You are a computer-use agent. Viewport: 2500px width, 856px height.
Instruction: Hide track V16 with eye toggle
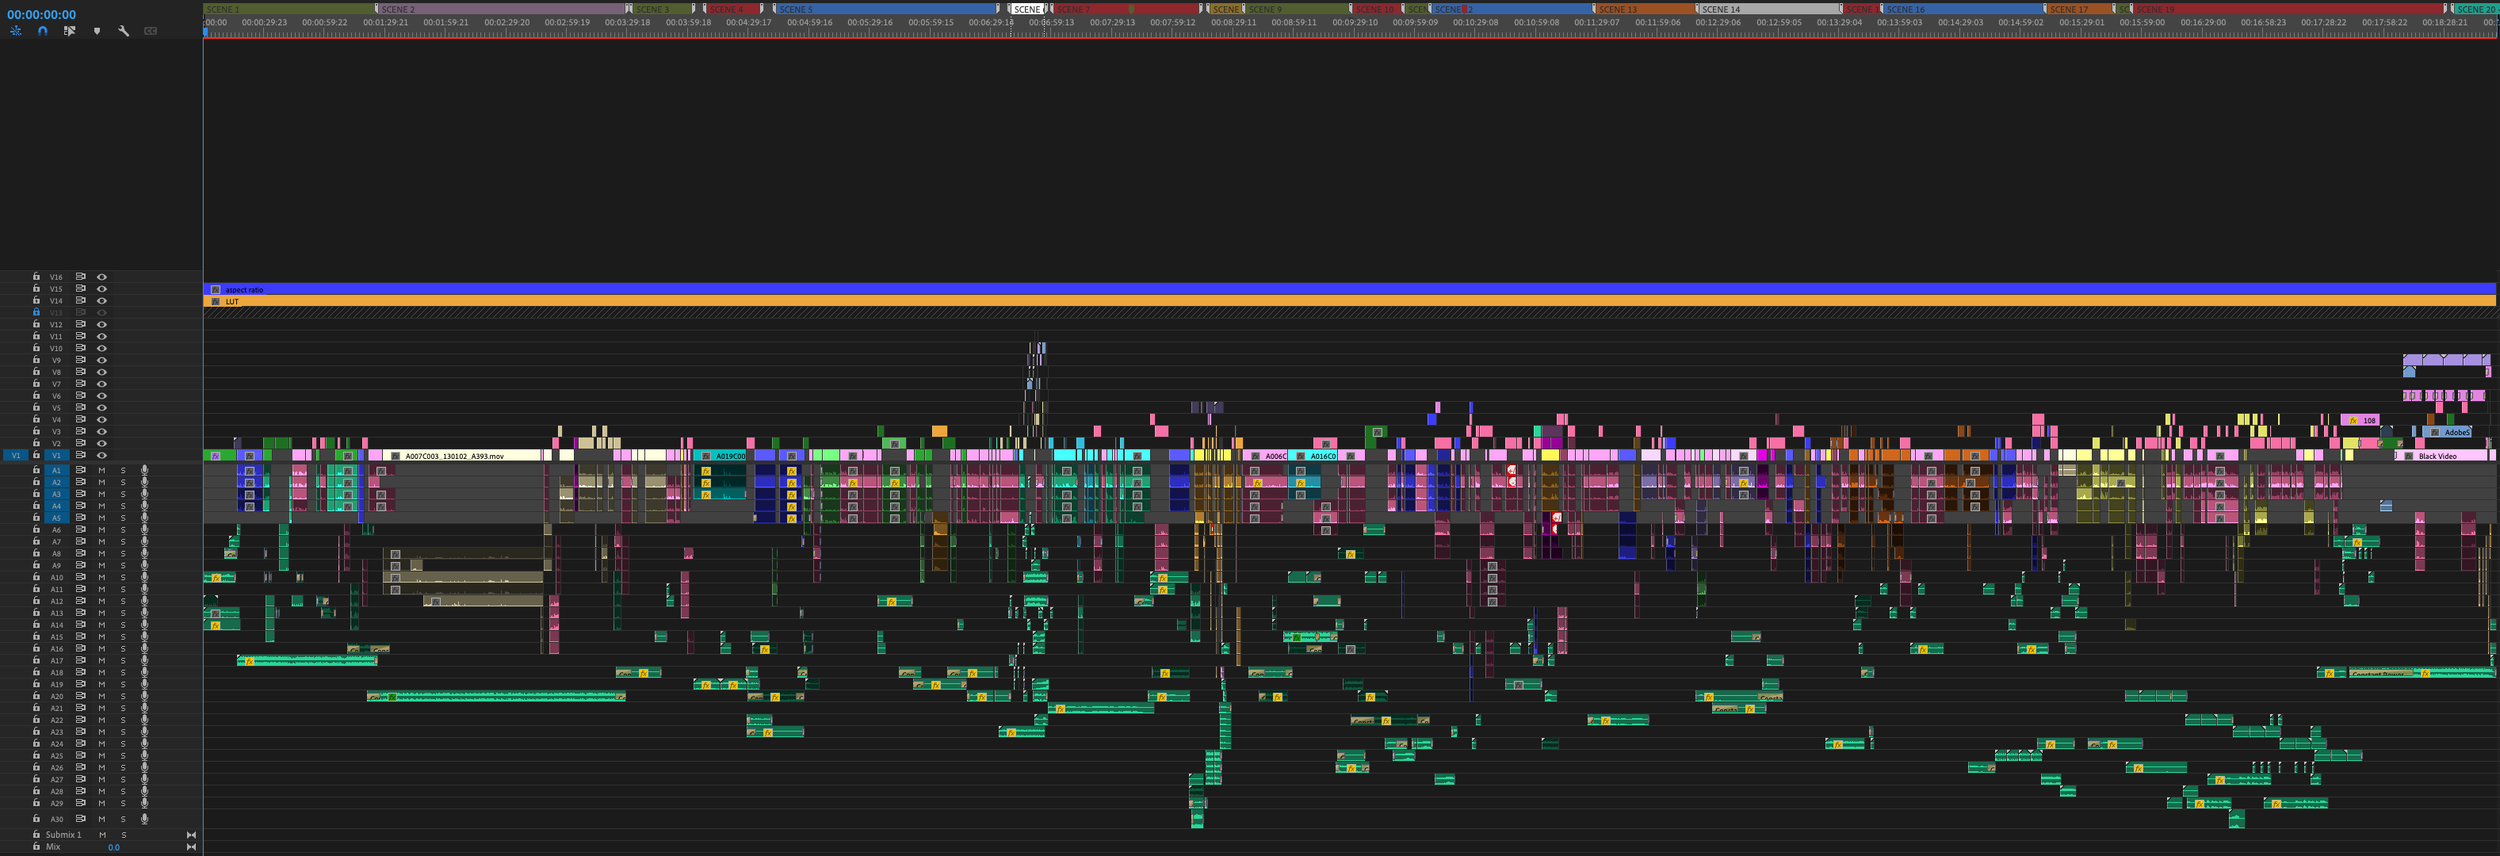[x=101, y=277]
